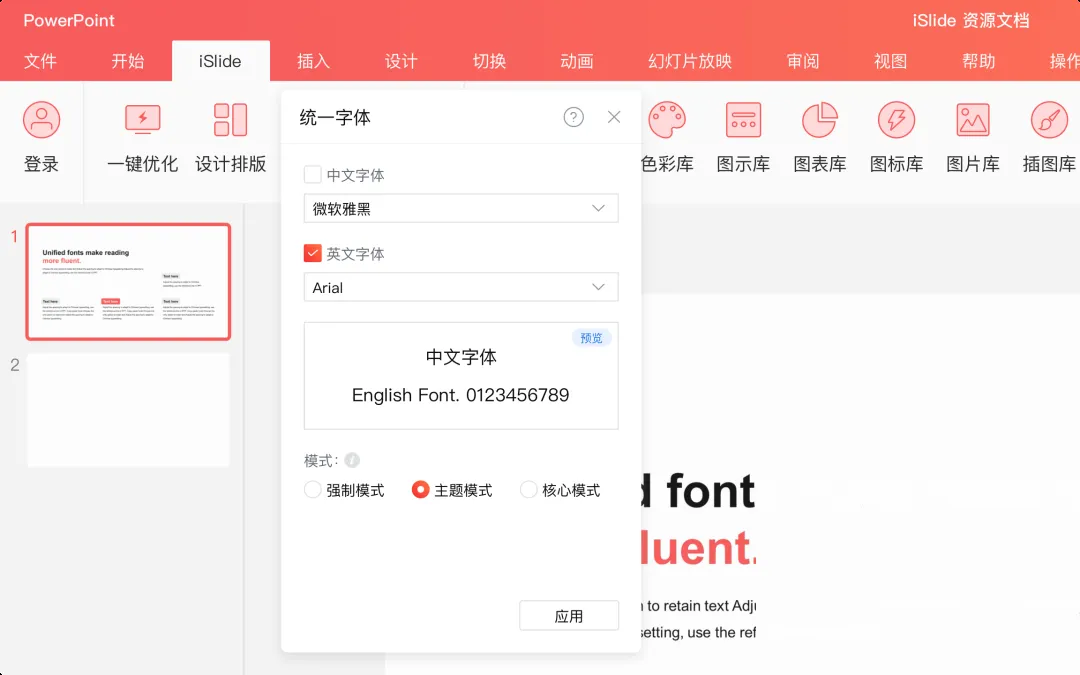This screenshot has width=1080, height=675.
Task: Switch to the 切换 ribbon tab
Action: click(x=489, y=61)
